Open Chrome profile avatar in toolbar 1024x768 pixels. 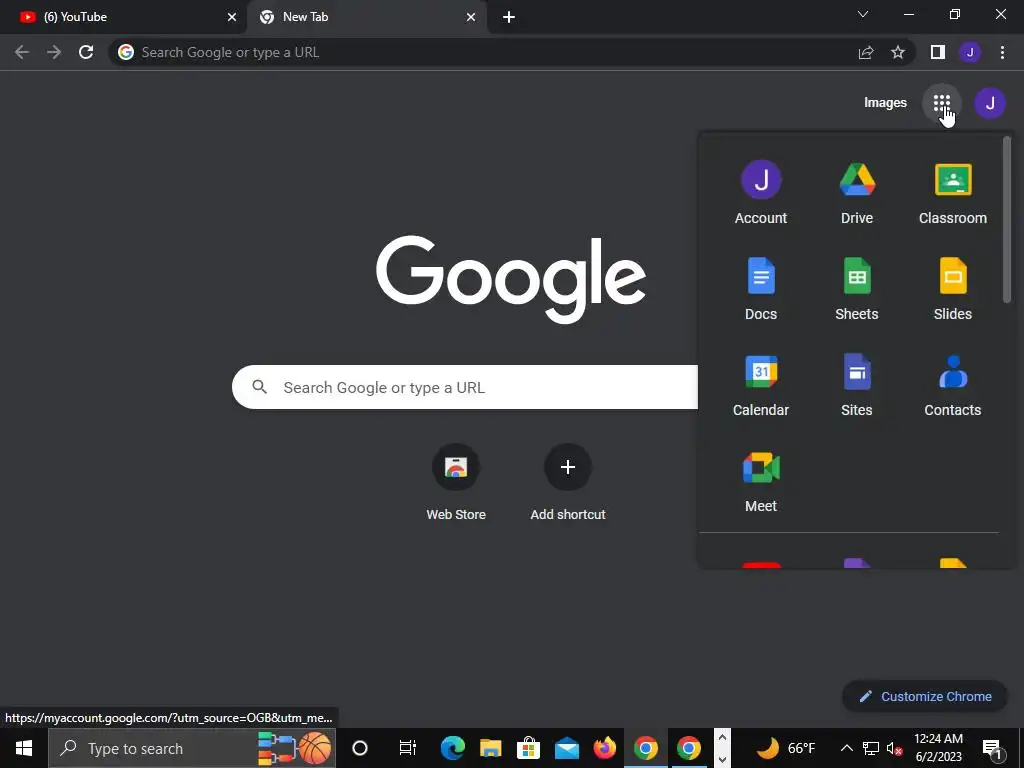pyautogui.click(x=970, y=52)
